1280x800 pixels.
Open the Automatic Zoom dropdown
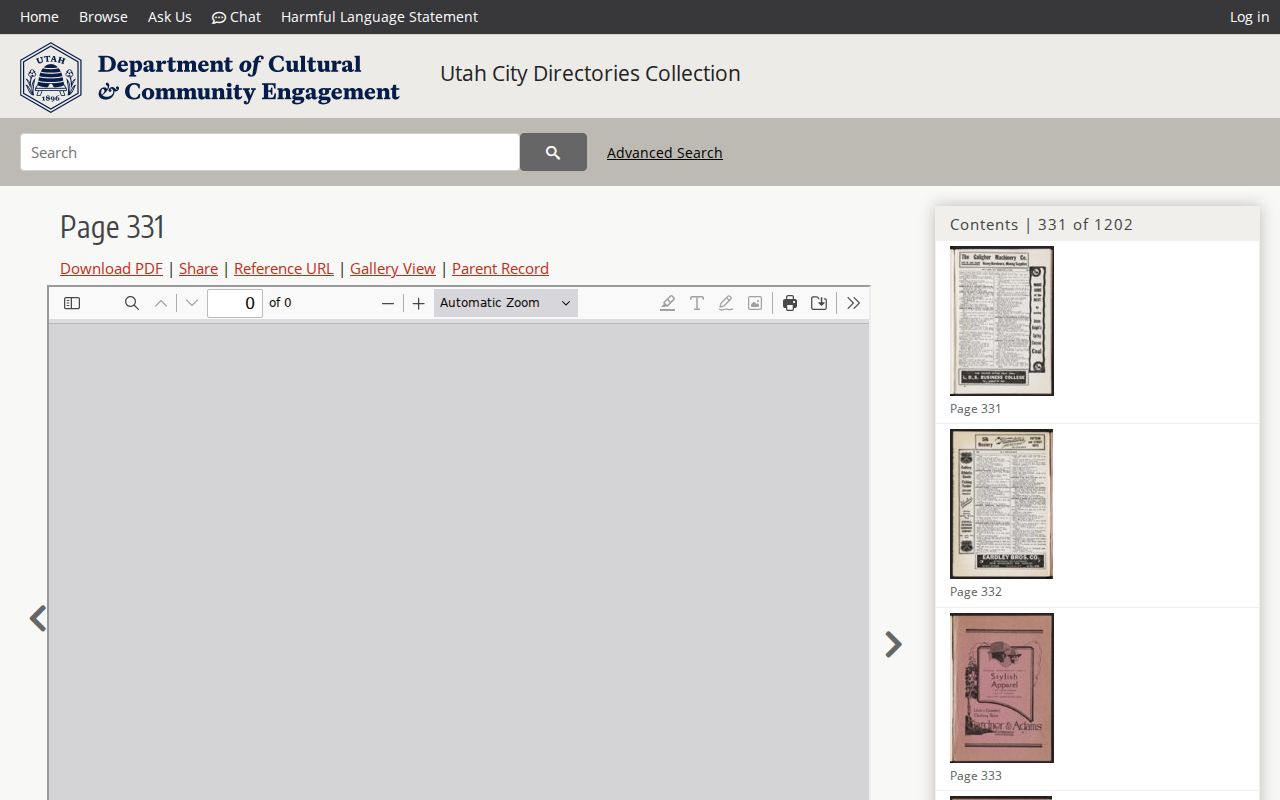[506, 303]
